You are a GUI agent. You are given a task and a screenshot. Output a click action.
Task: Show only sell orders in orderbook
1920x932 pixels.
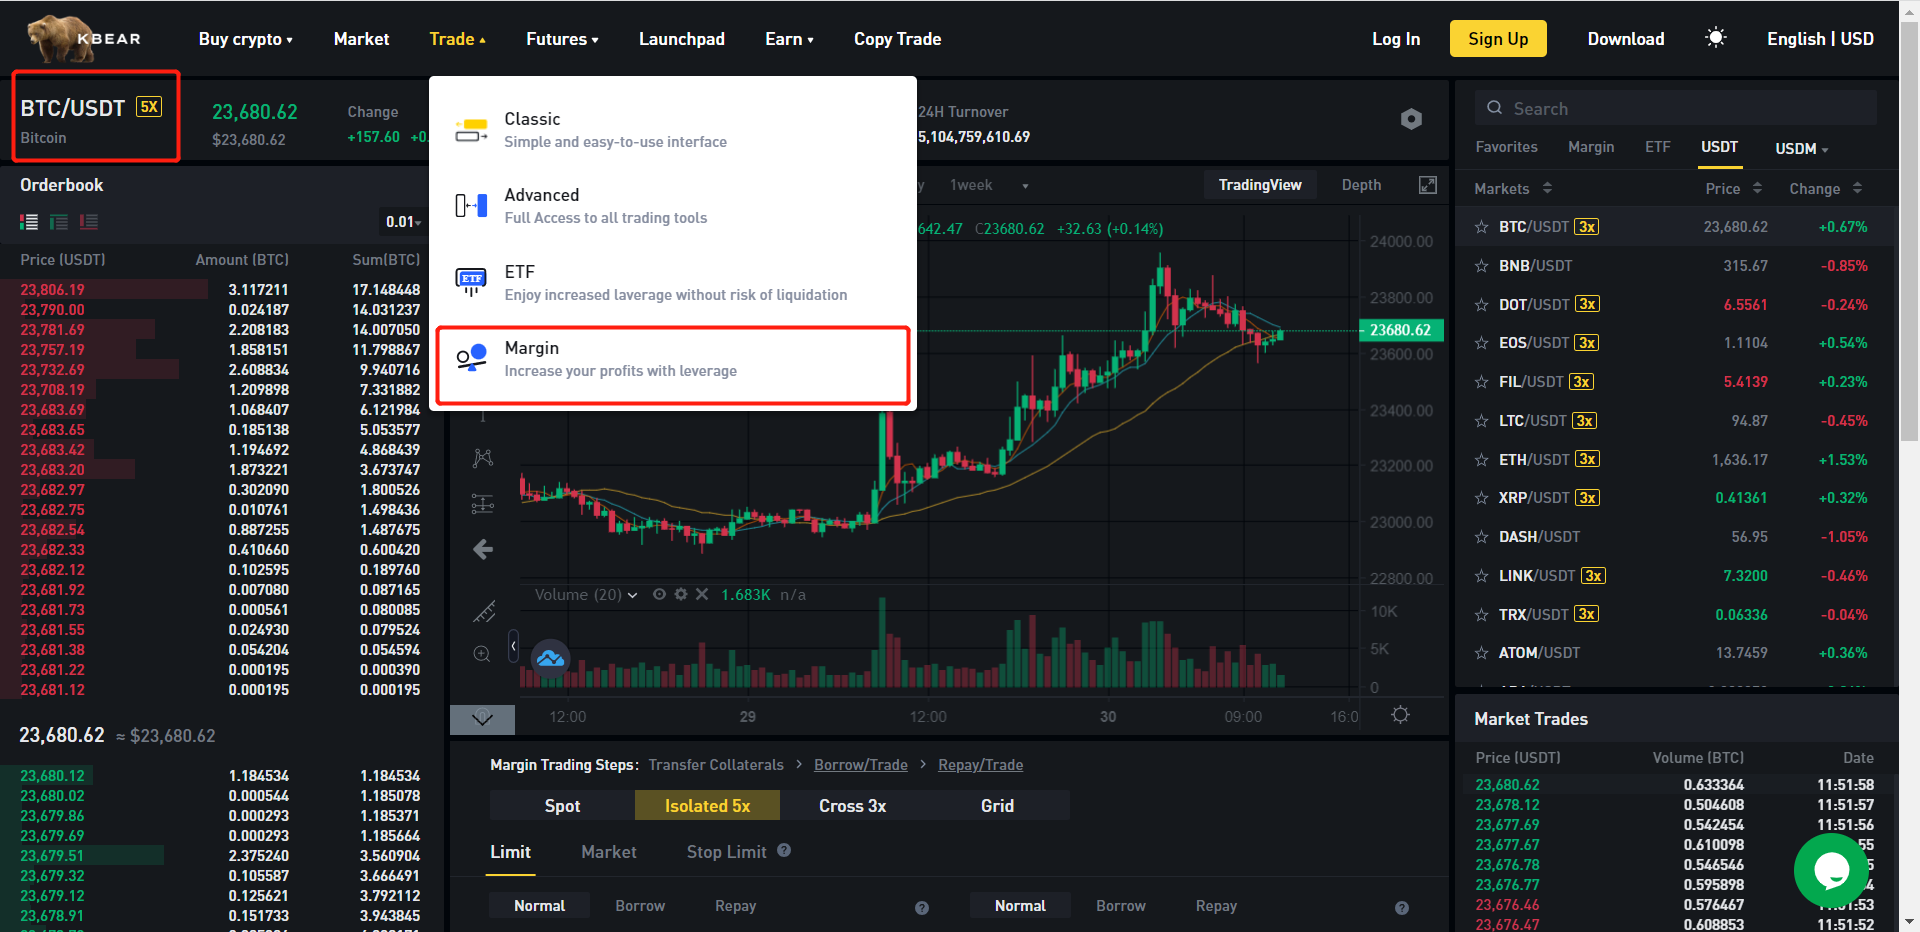coord(89,222)
